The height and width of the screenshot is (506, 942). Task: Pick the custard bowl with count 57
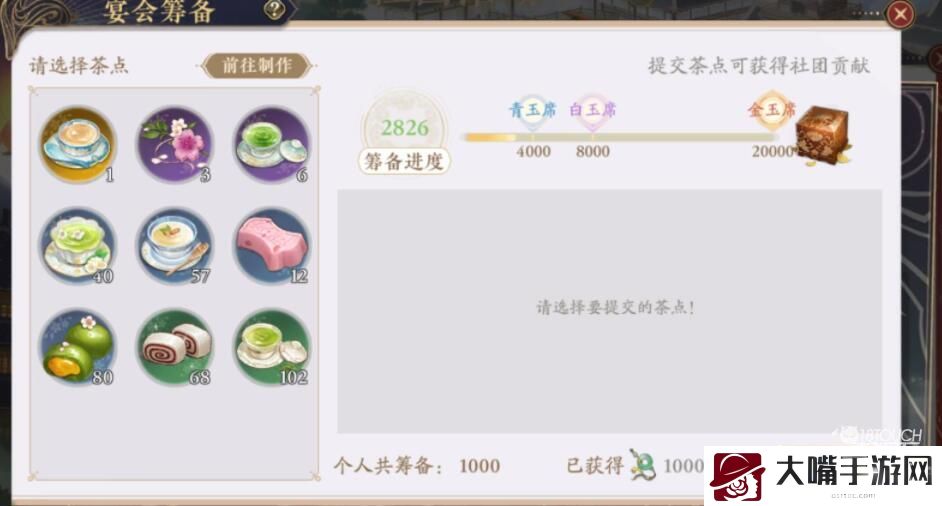(x=175, y=245)
